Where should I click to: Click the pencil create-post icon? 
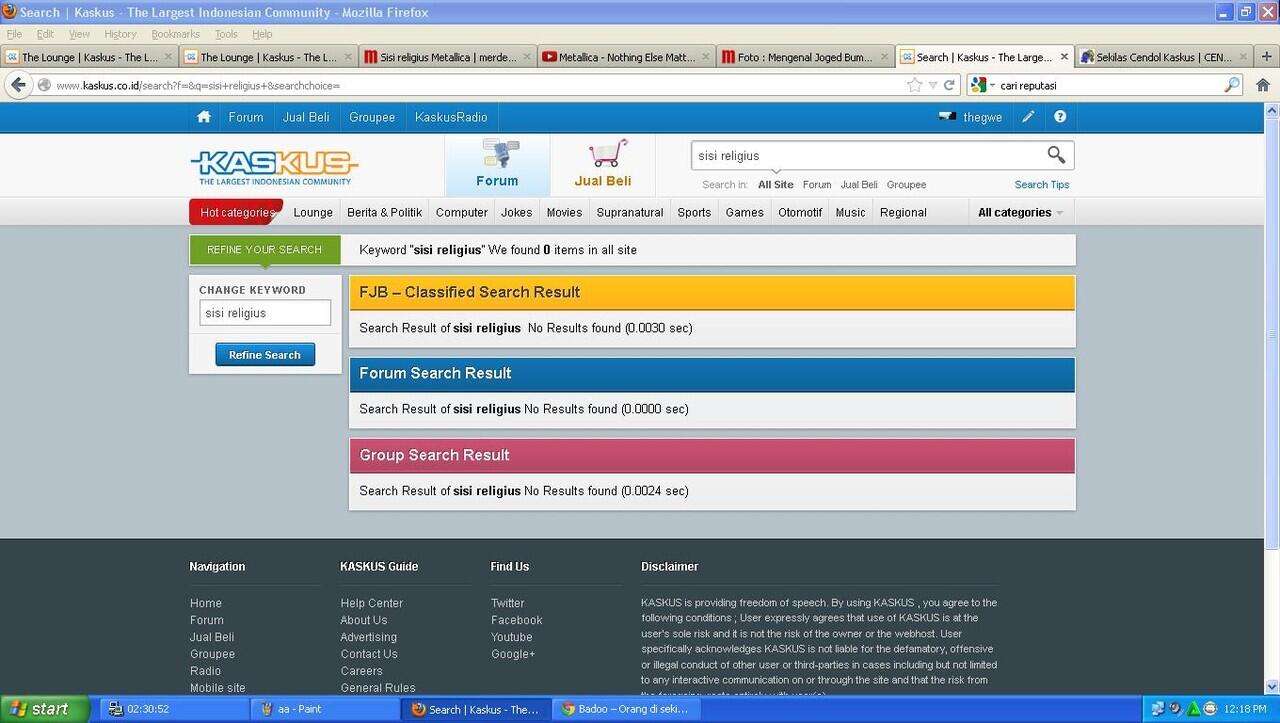1028,117
